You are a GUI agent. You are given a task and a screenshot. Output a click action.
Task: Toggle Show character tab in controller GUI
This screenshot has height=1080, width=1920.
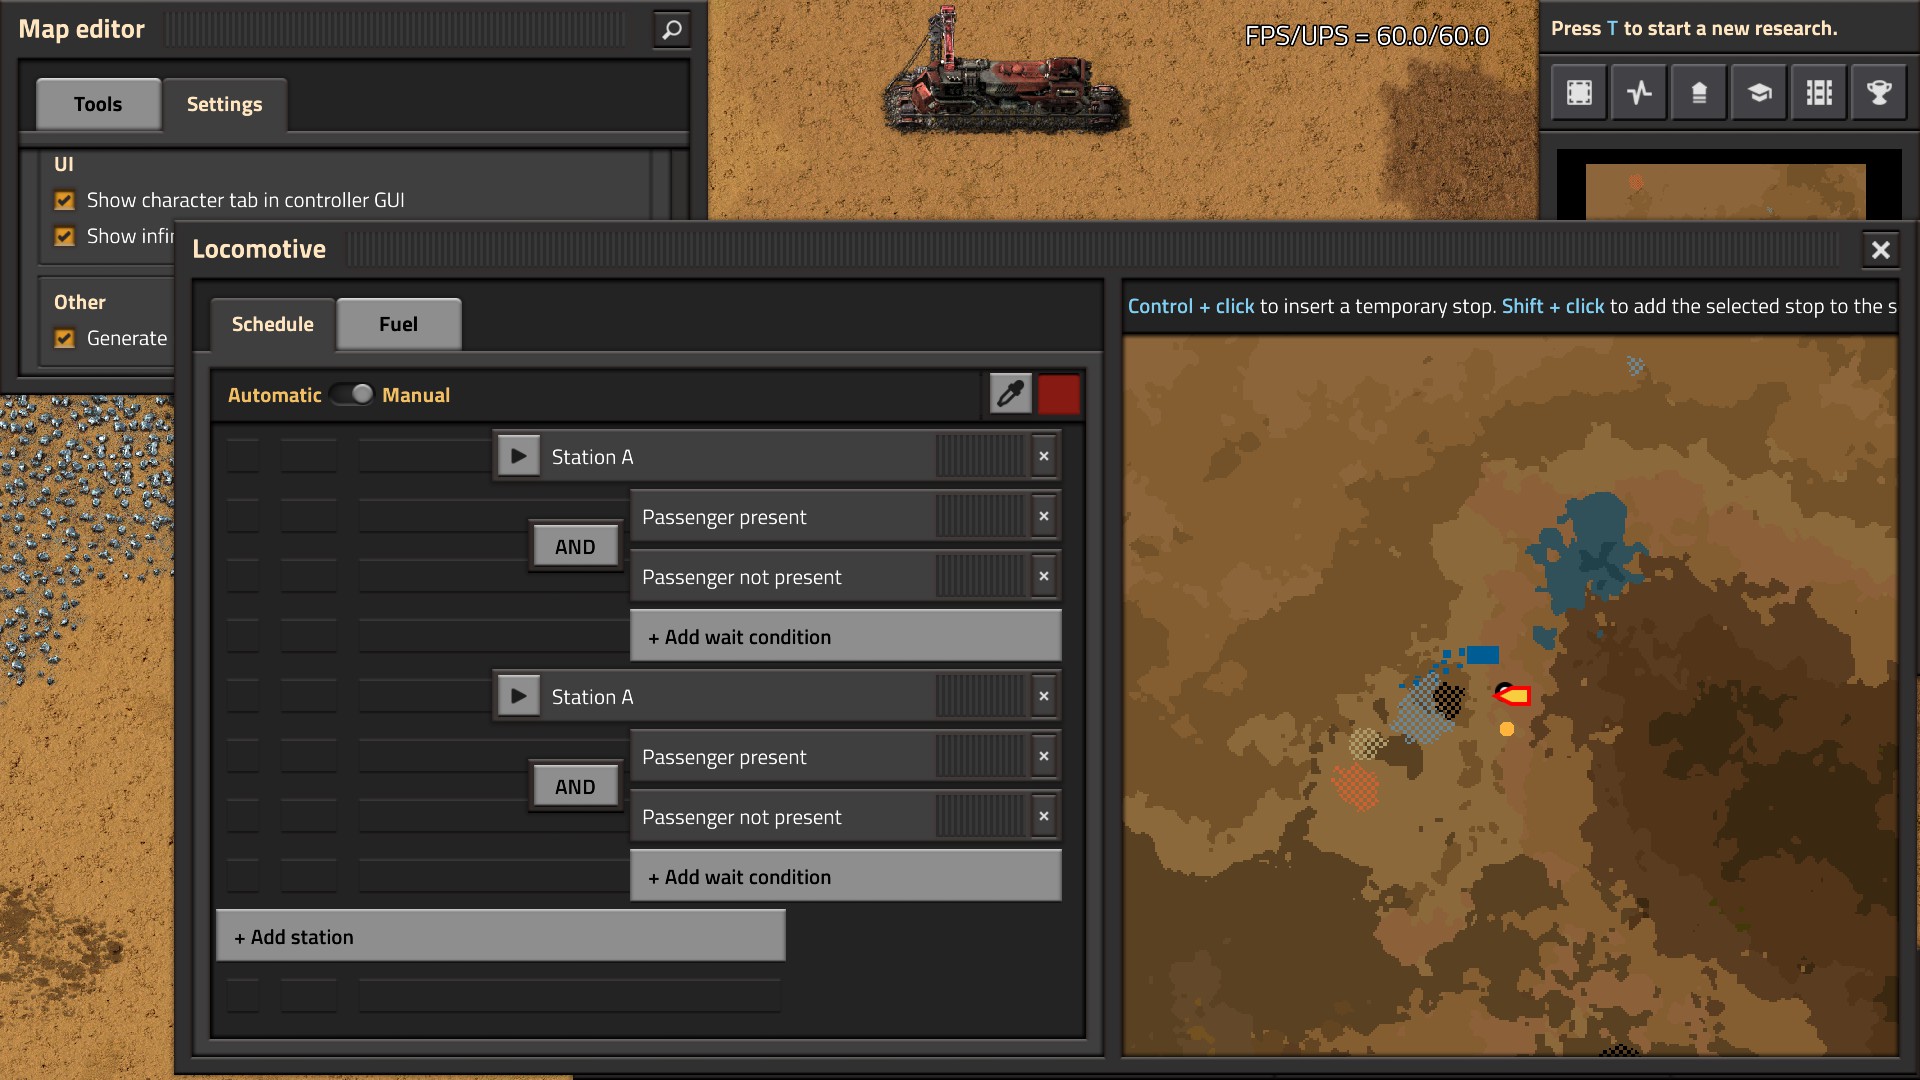click(x=65, y=201)
